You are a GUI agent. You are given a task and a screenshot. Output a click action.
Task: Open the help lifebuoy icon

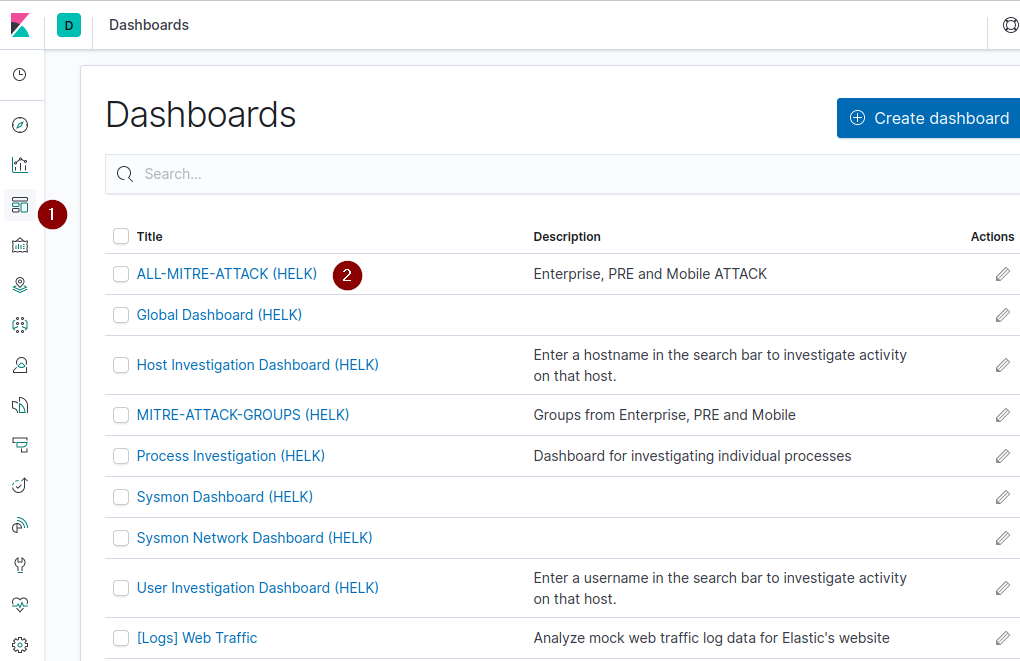[x=1010, y=25]
